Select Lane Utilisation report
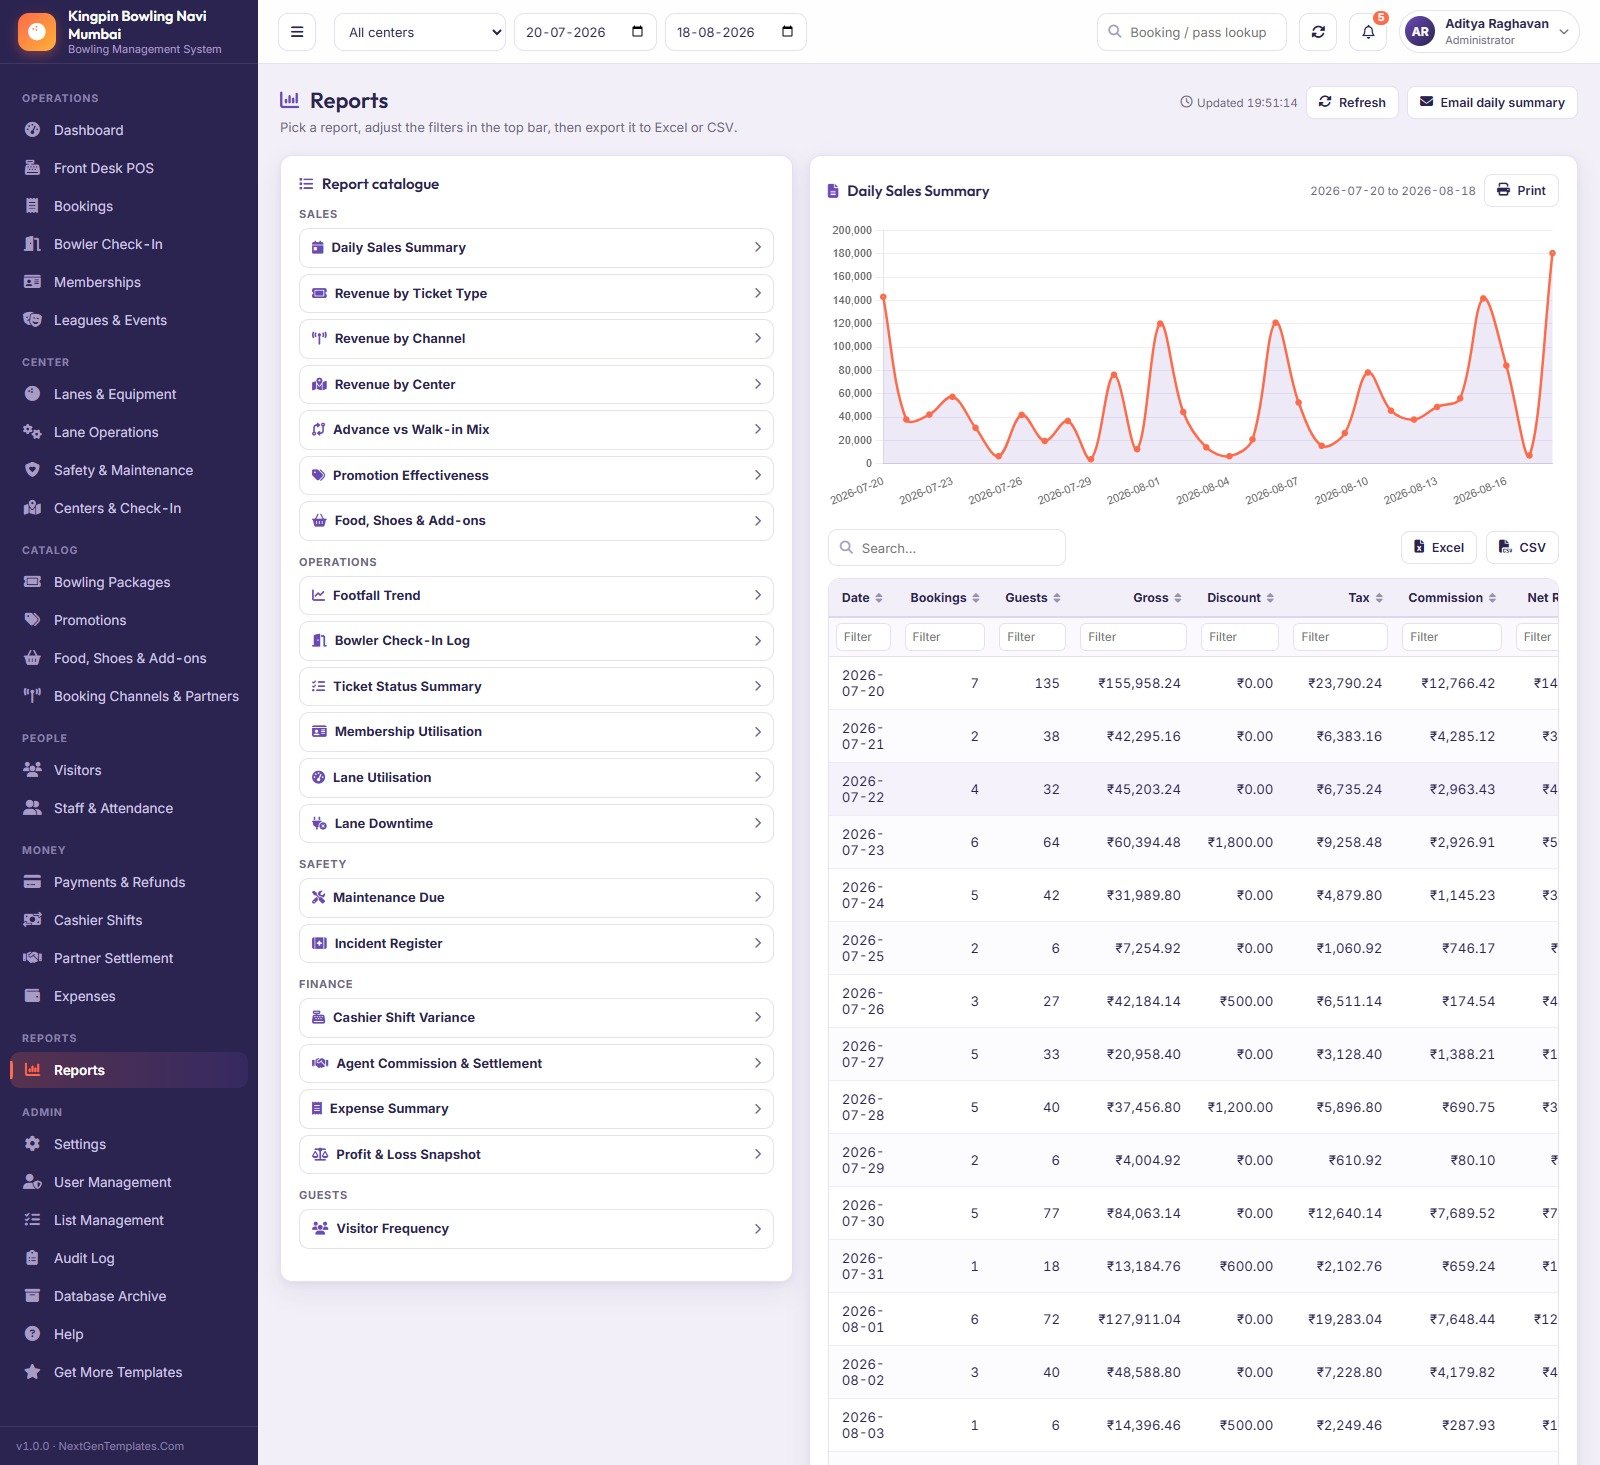 tap(536, 777)
